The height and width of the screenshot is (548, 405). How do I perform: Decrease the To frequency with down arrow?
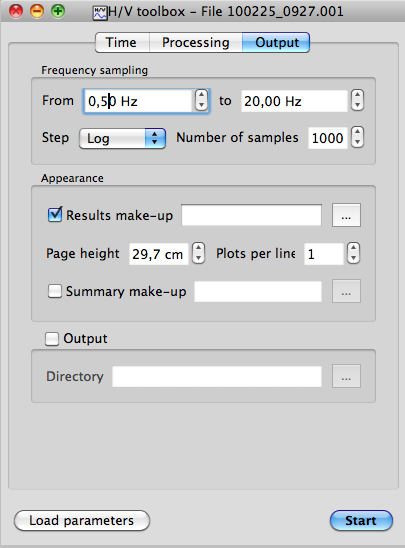tap(357, 105)
